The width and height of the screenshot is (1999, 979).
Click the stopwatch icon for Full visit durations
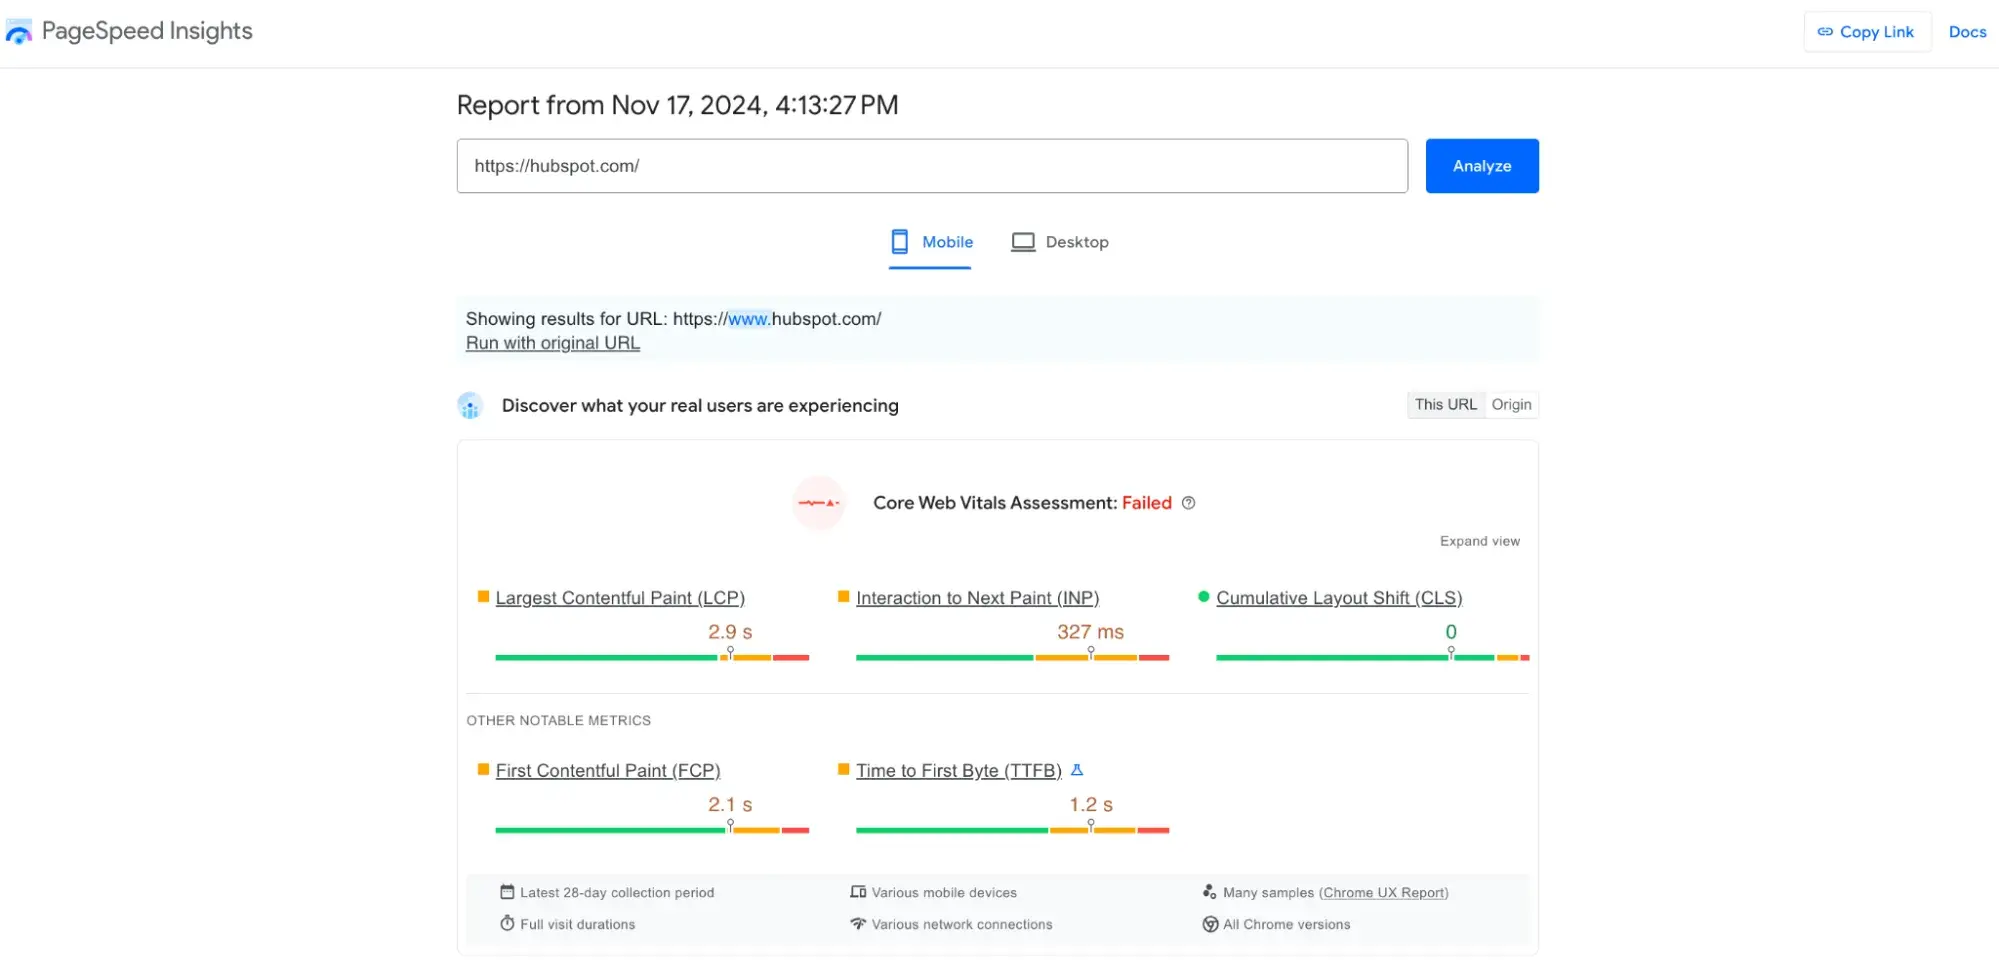[x=507, y=923]
